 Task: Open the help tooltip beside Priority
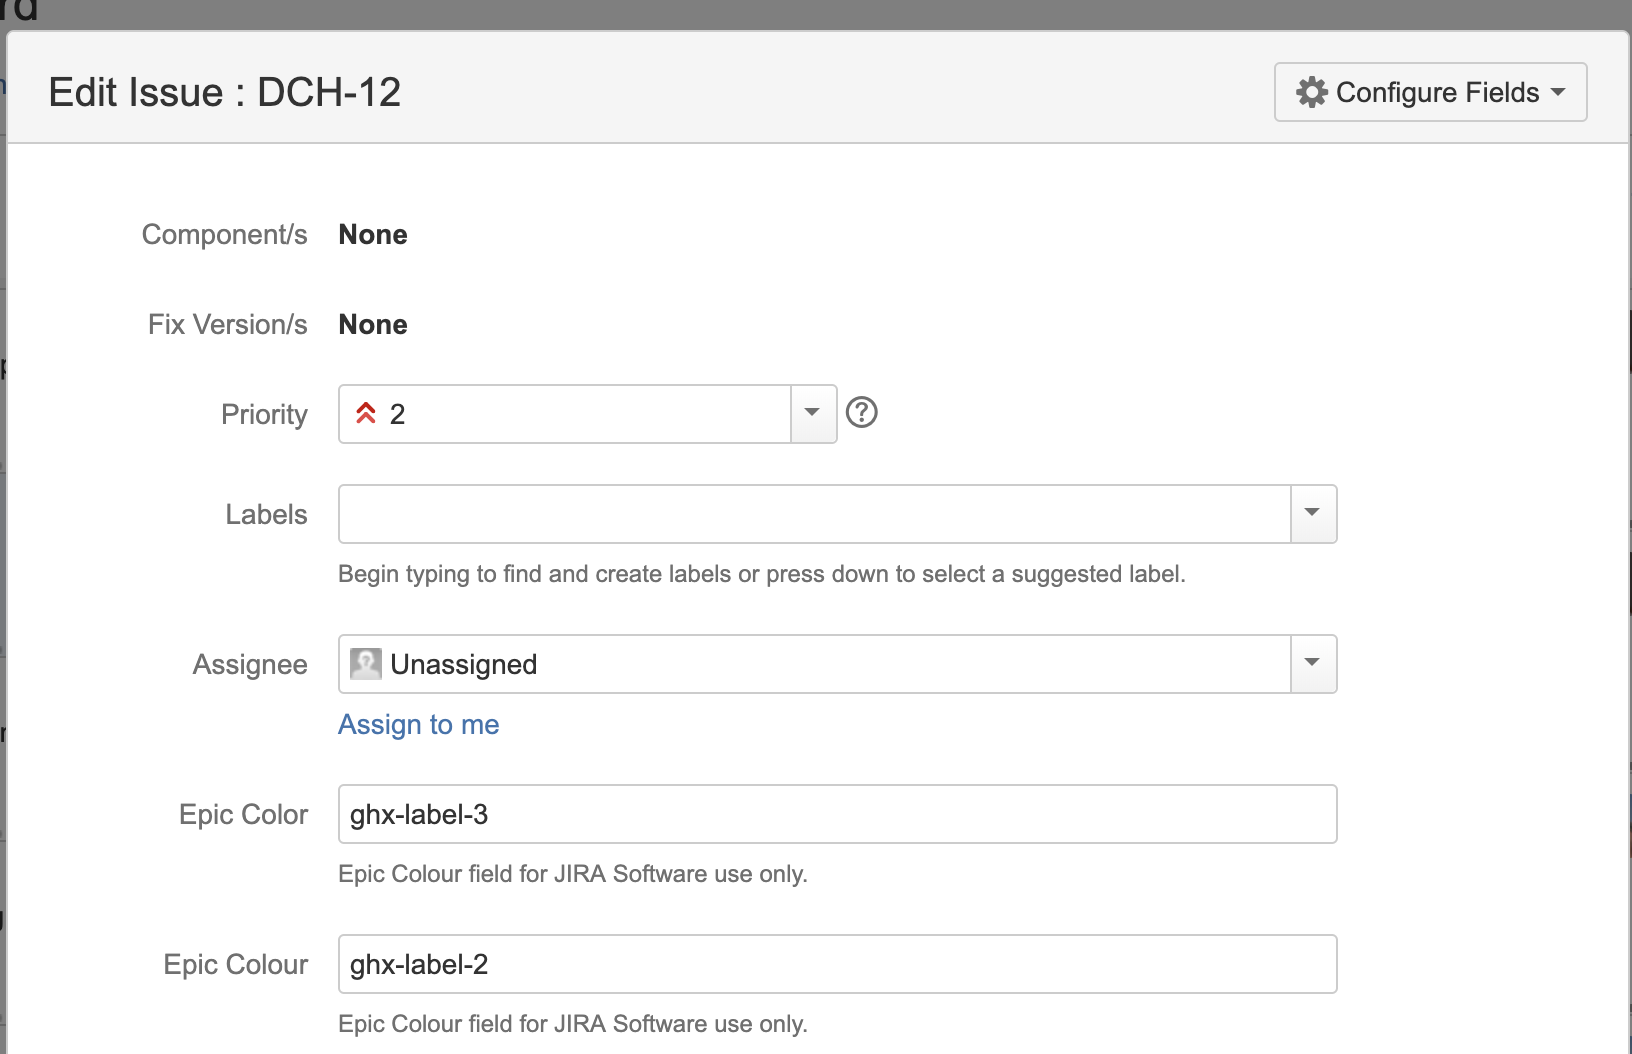click(862, 412)
